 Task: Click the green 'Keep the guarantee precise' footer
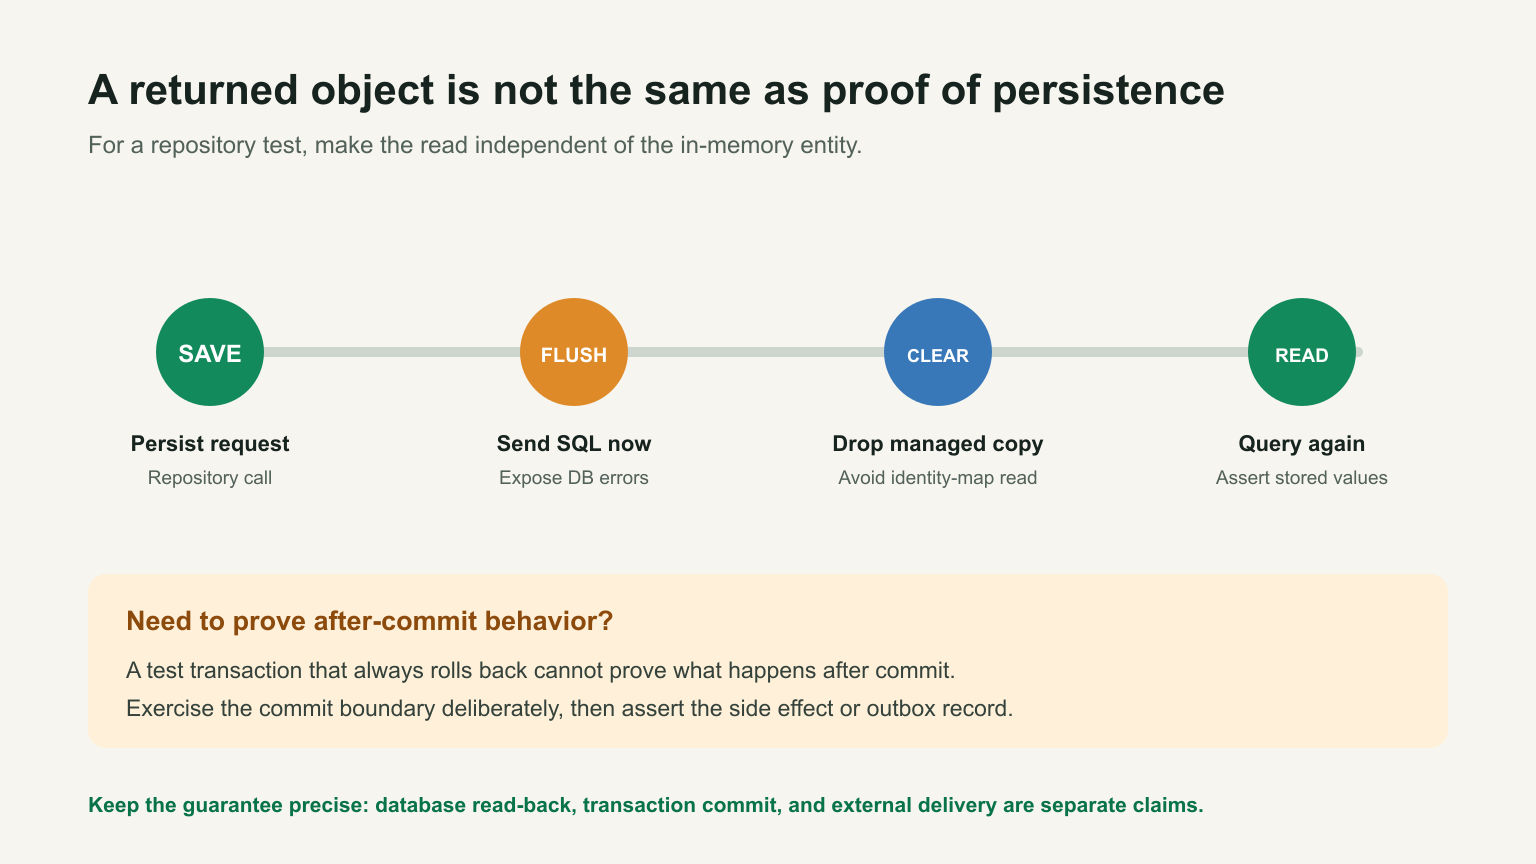click(646, 805)
